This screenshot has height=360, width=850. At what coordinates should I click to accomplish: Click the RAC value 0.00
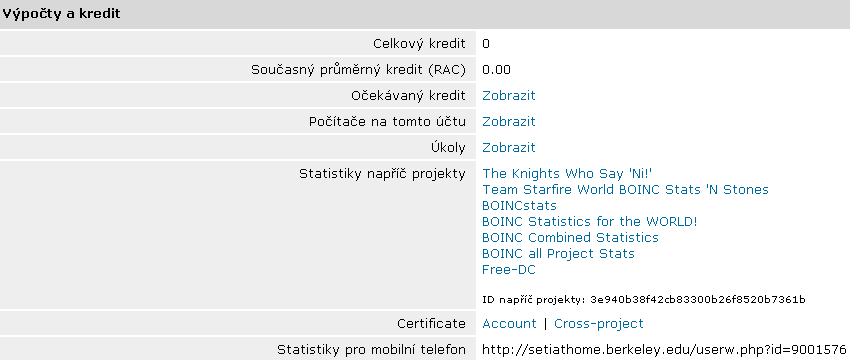point(496,70)
